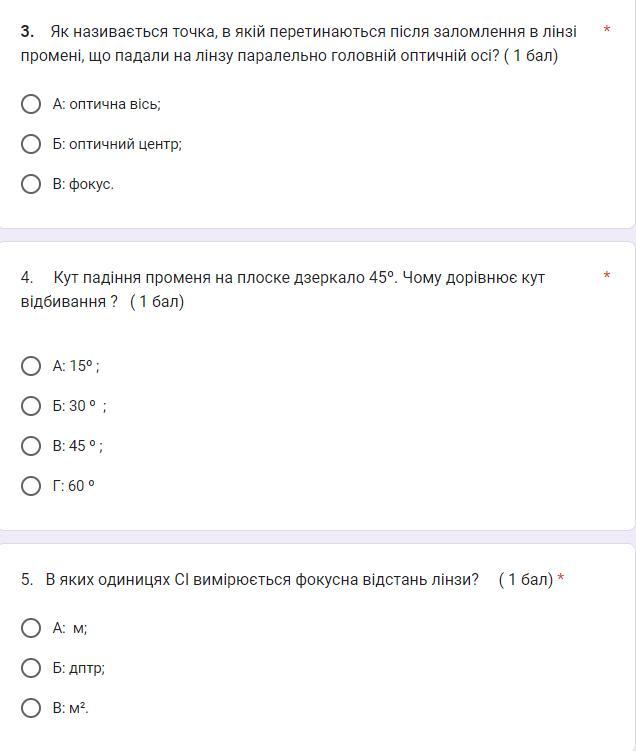Click the answer label text 'оптична вісь'
This screenshot has height=751, width=636.
[115, 104]
